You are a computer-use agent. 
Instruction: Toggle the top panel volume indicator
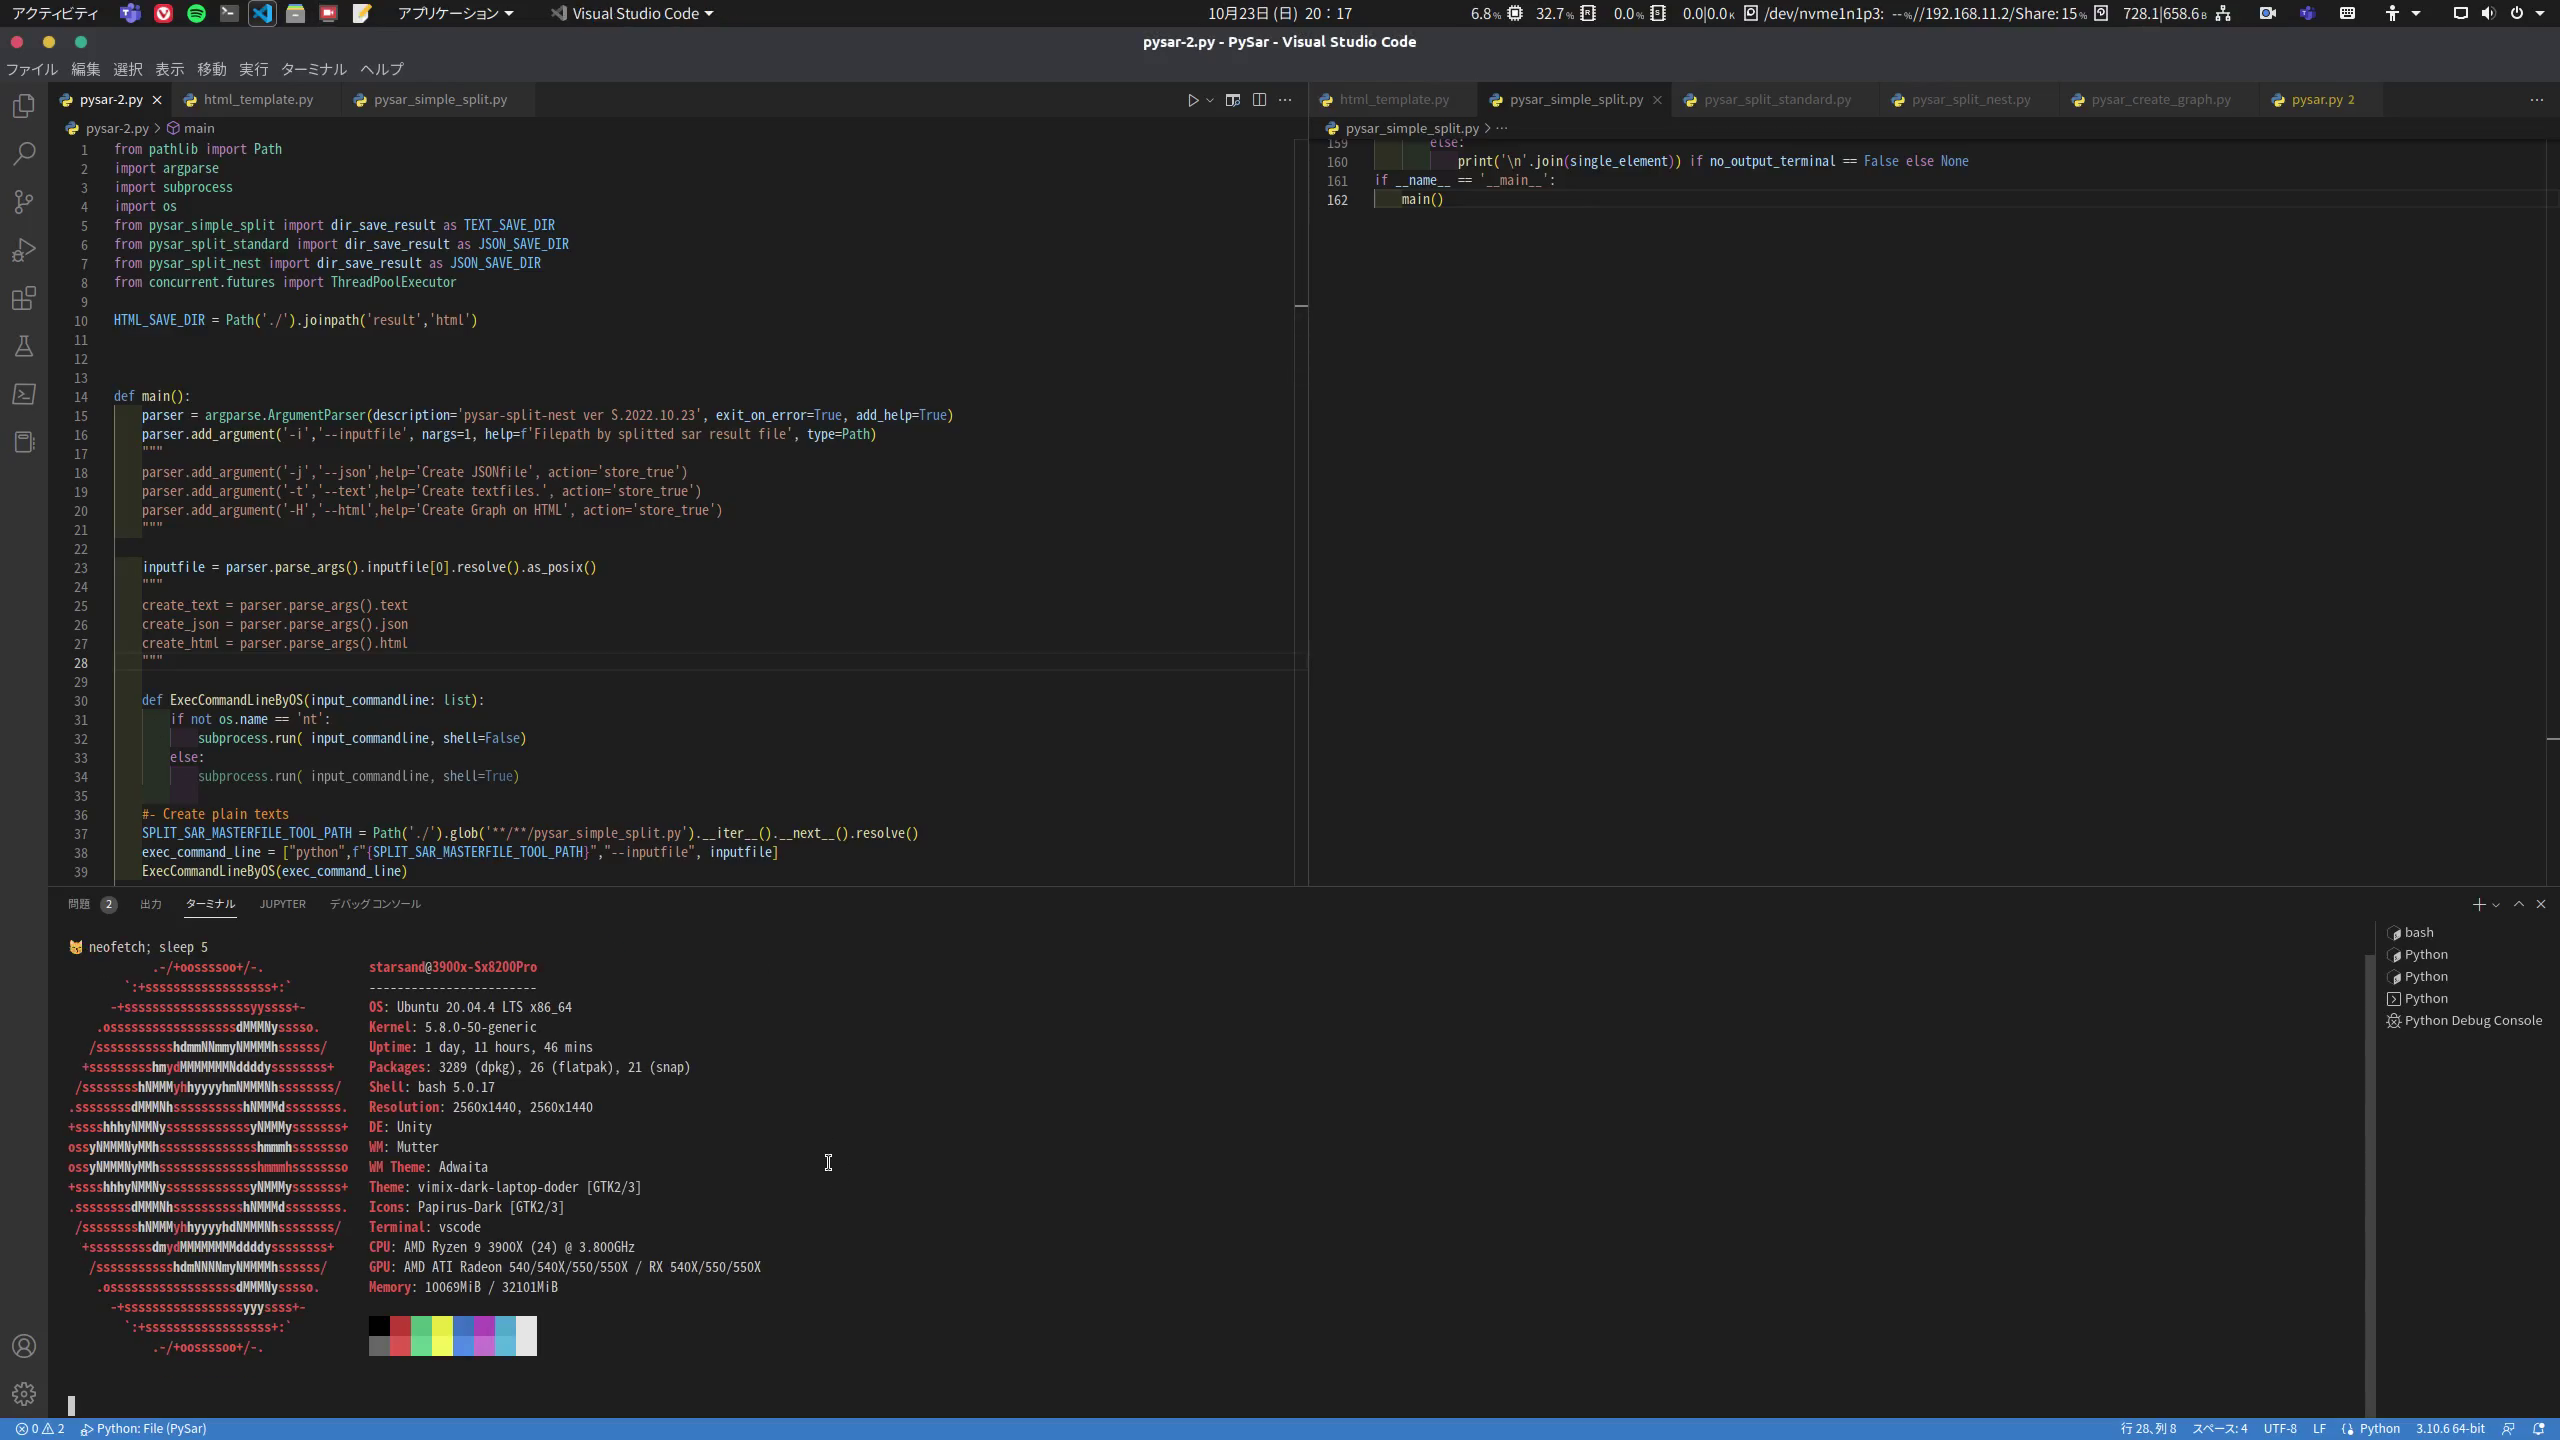(2488, 13)
